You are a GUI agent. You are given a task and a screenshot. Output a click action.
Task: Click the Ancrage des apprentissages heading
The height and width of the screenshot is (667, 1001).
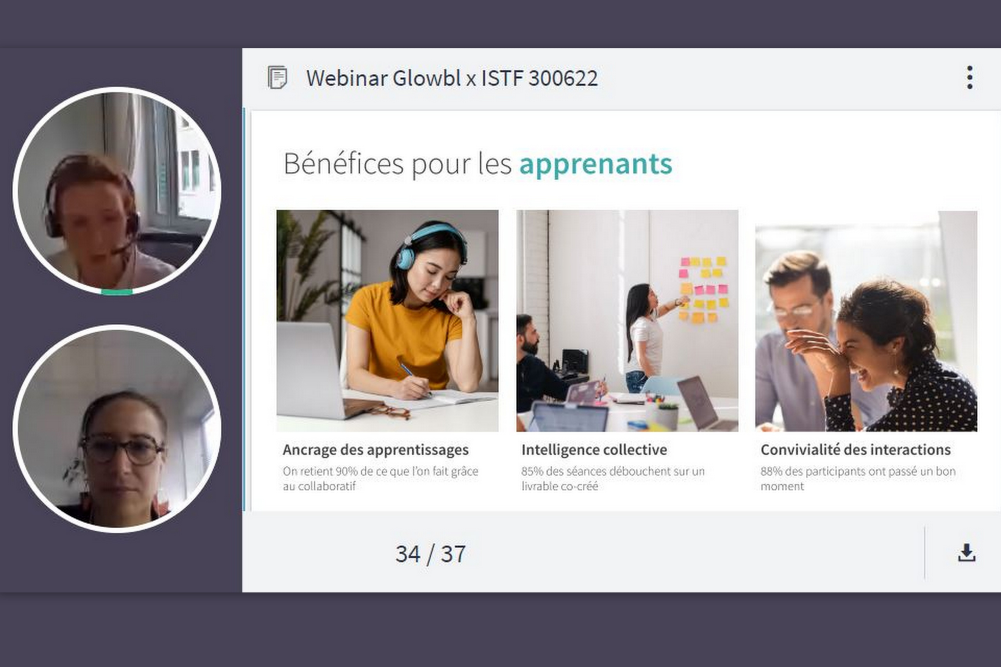375,449
